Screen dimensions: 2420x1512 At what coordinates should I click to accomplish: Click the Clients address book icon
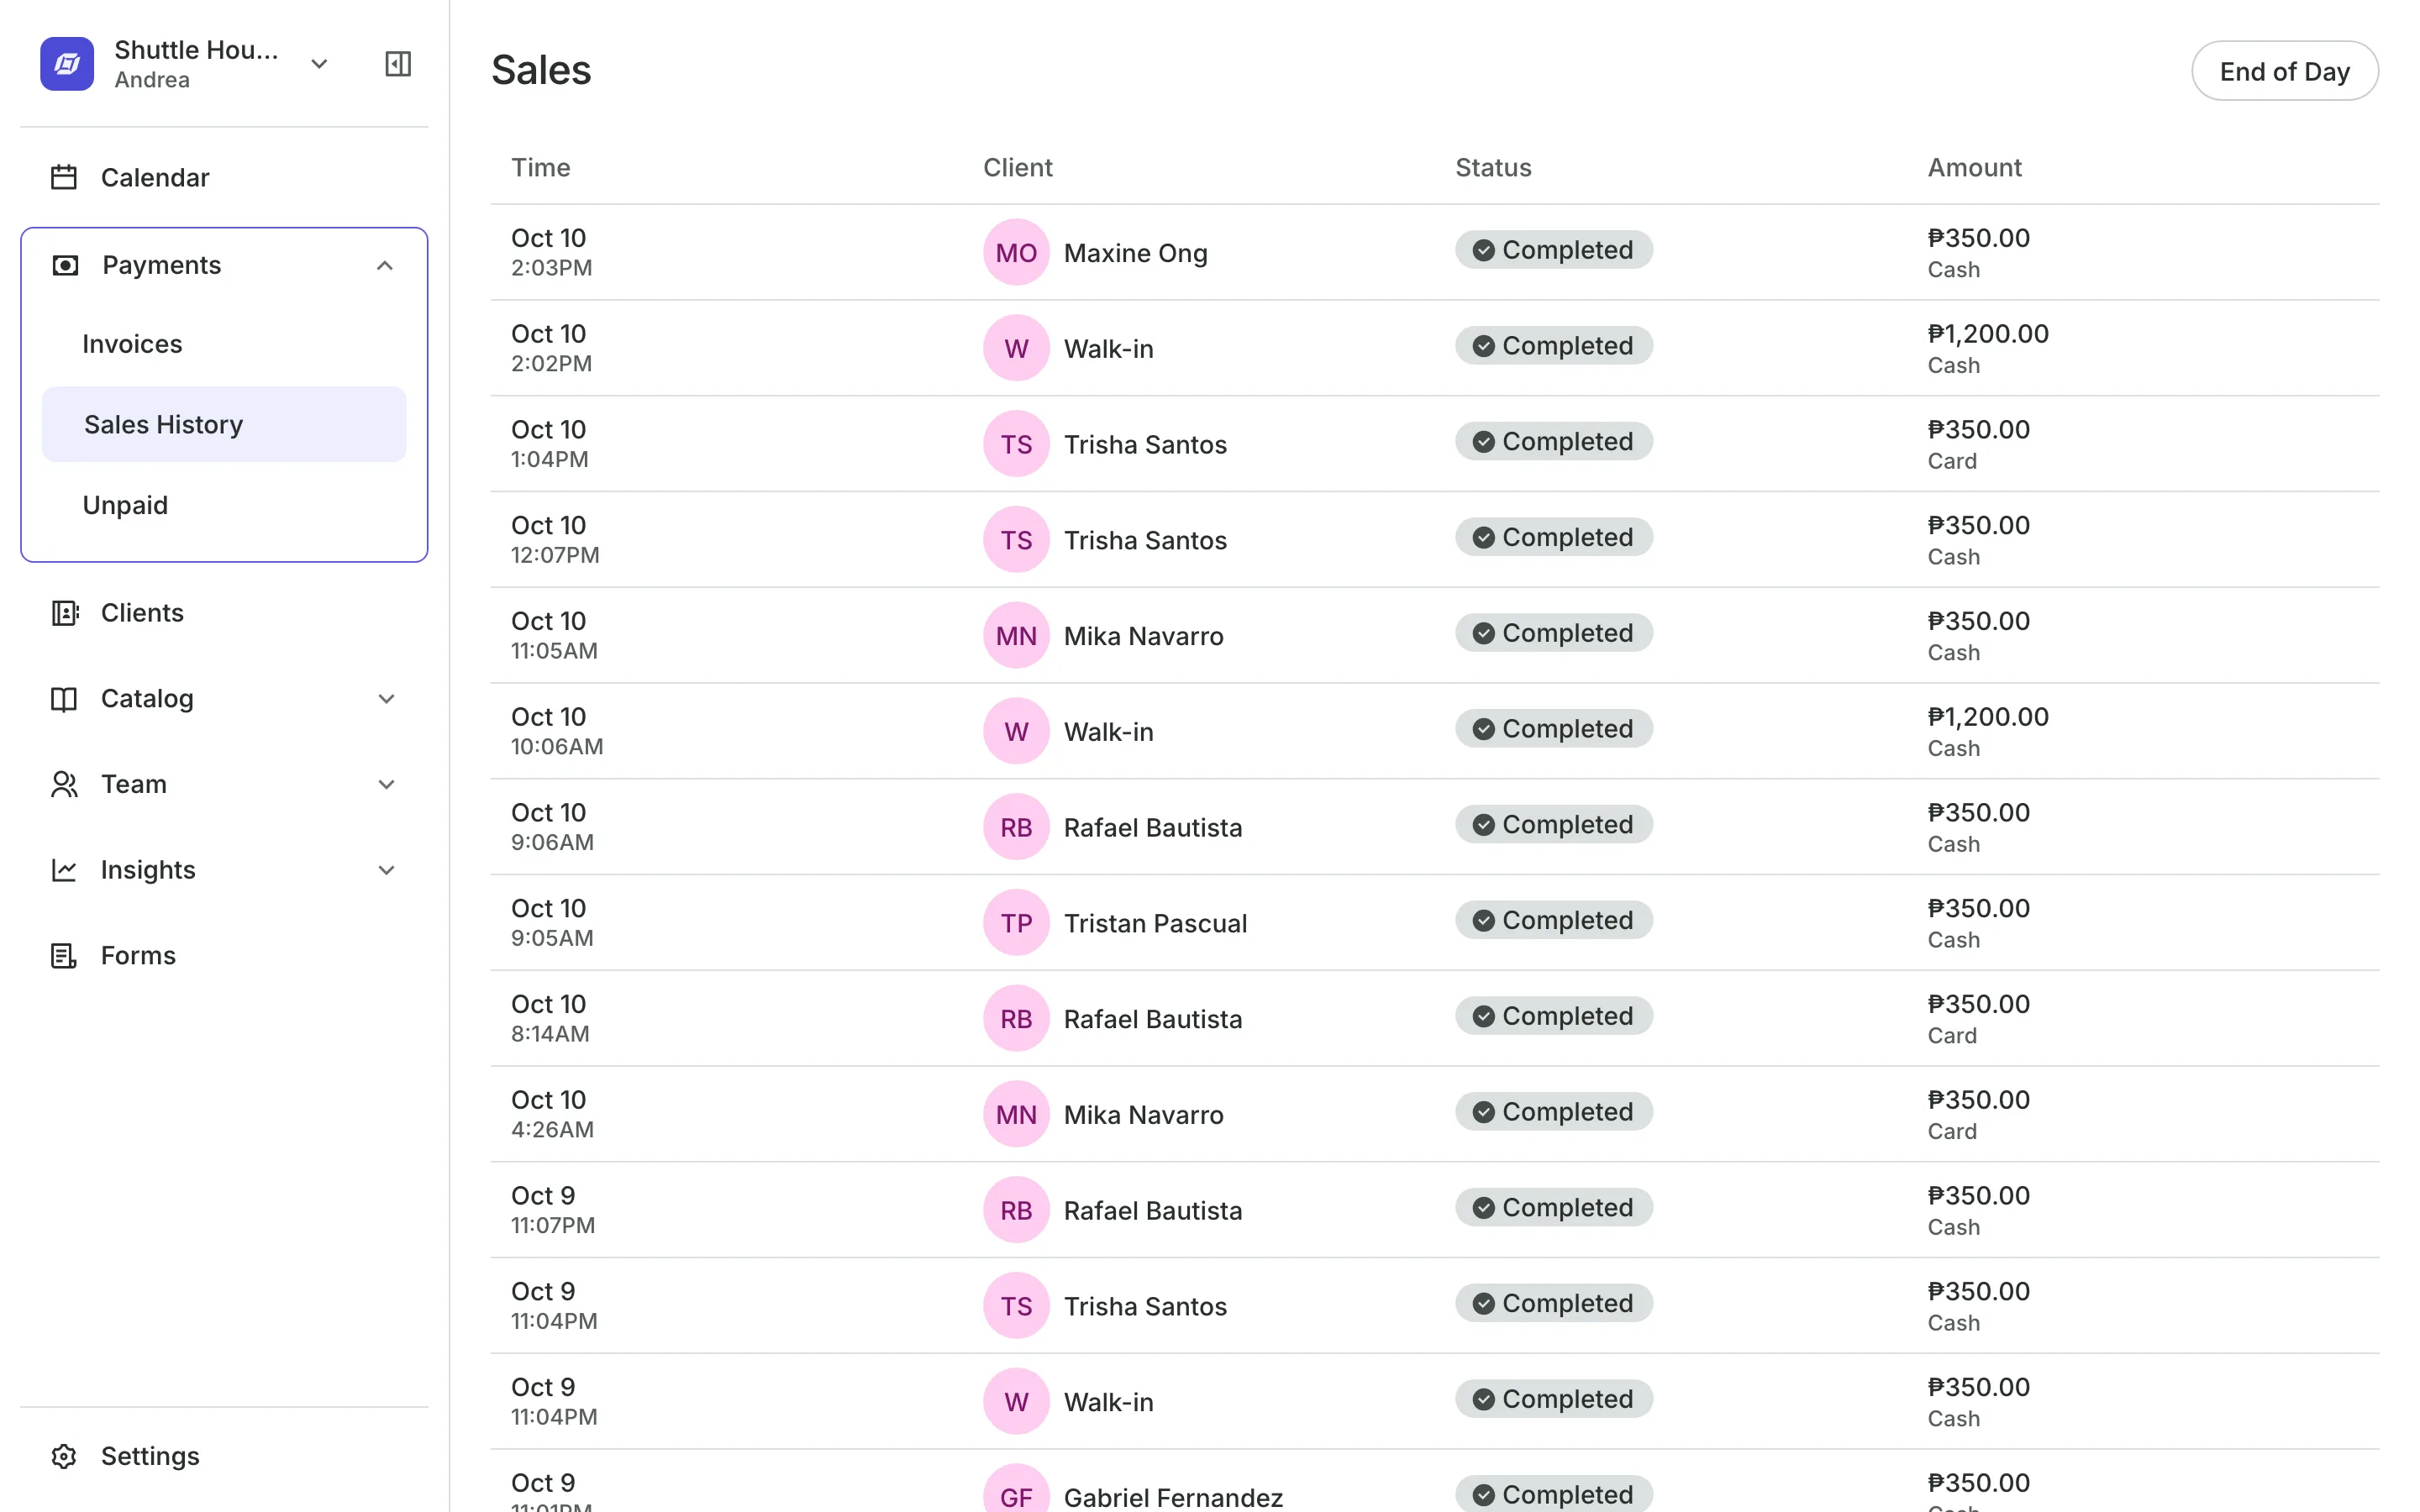pos(64,613)
